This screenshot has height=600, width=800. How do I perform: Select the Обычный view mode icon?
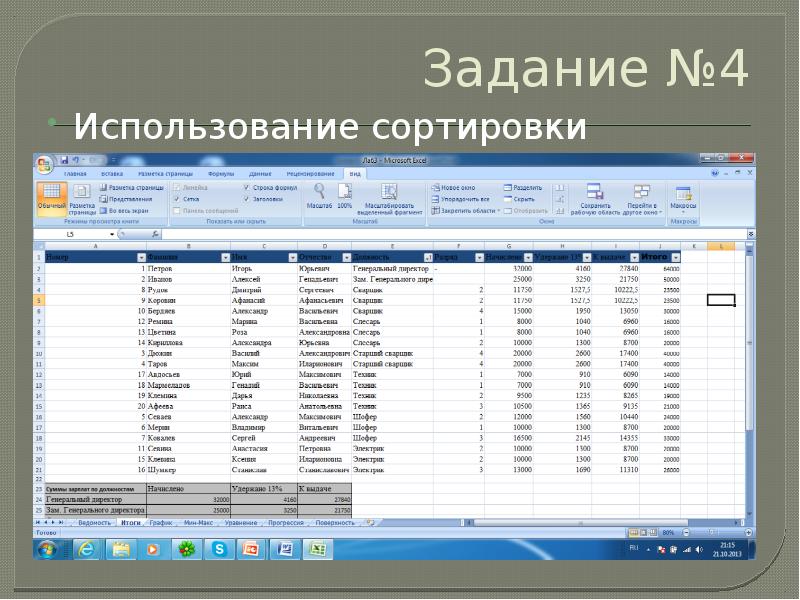[52, 197]
